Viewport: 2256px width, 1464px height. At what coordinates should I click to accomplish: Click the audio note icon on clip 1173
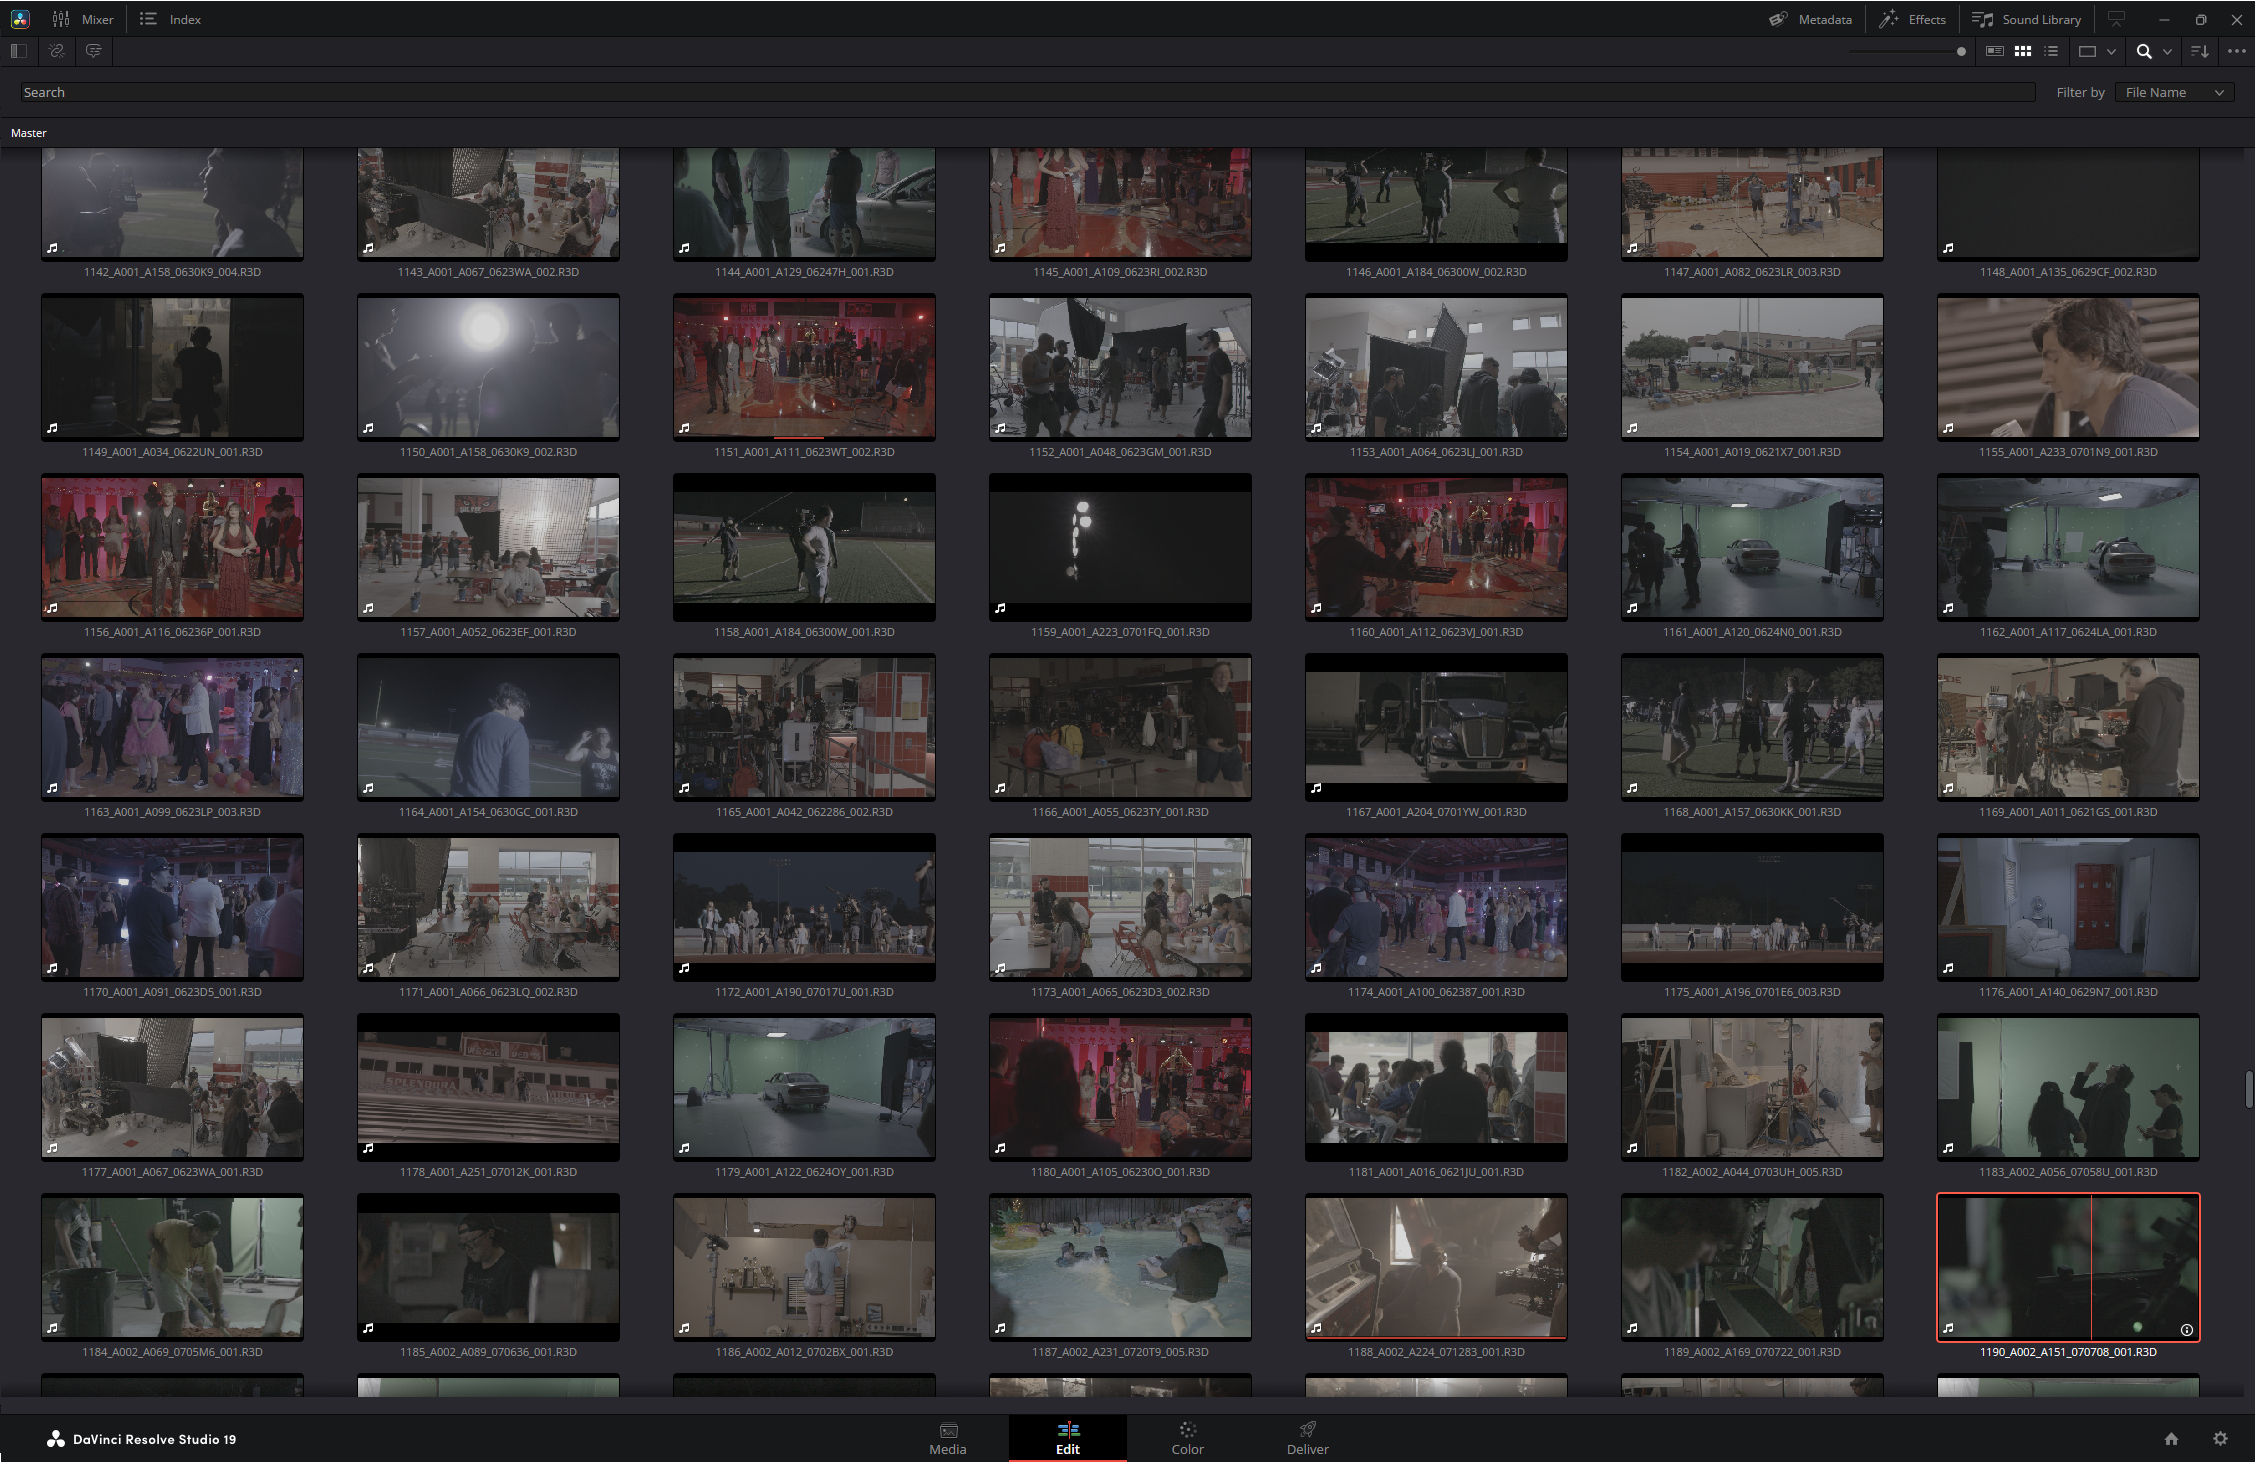point(1000,968)
